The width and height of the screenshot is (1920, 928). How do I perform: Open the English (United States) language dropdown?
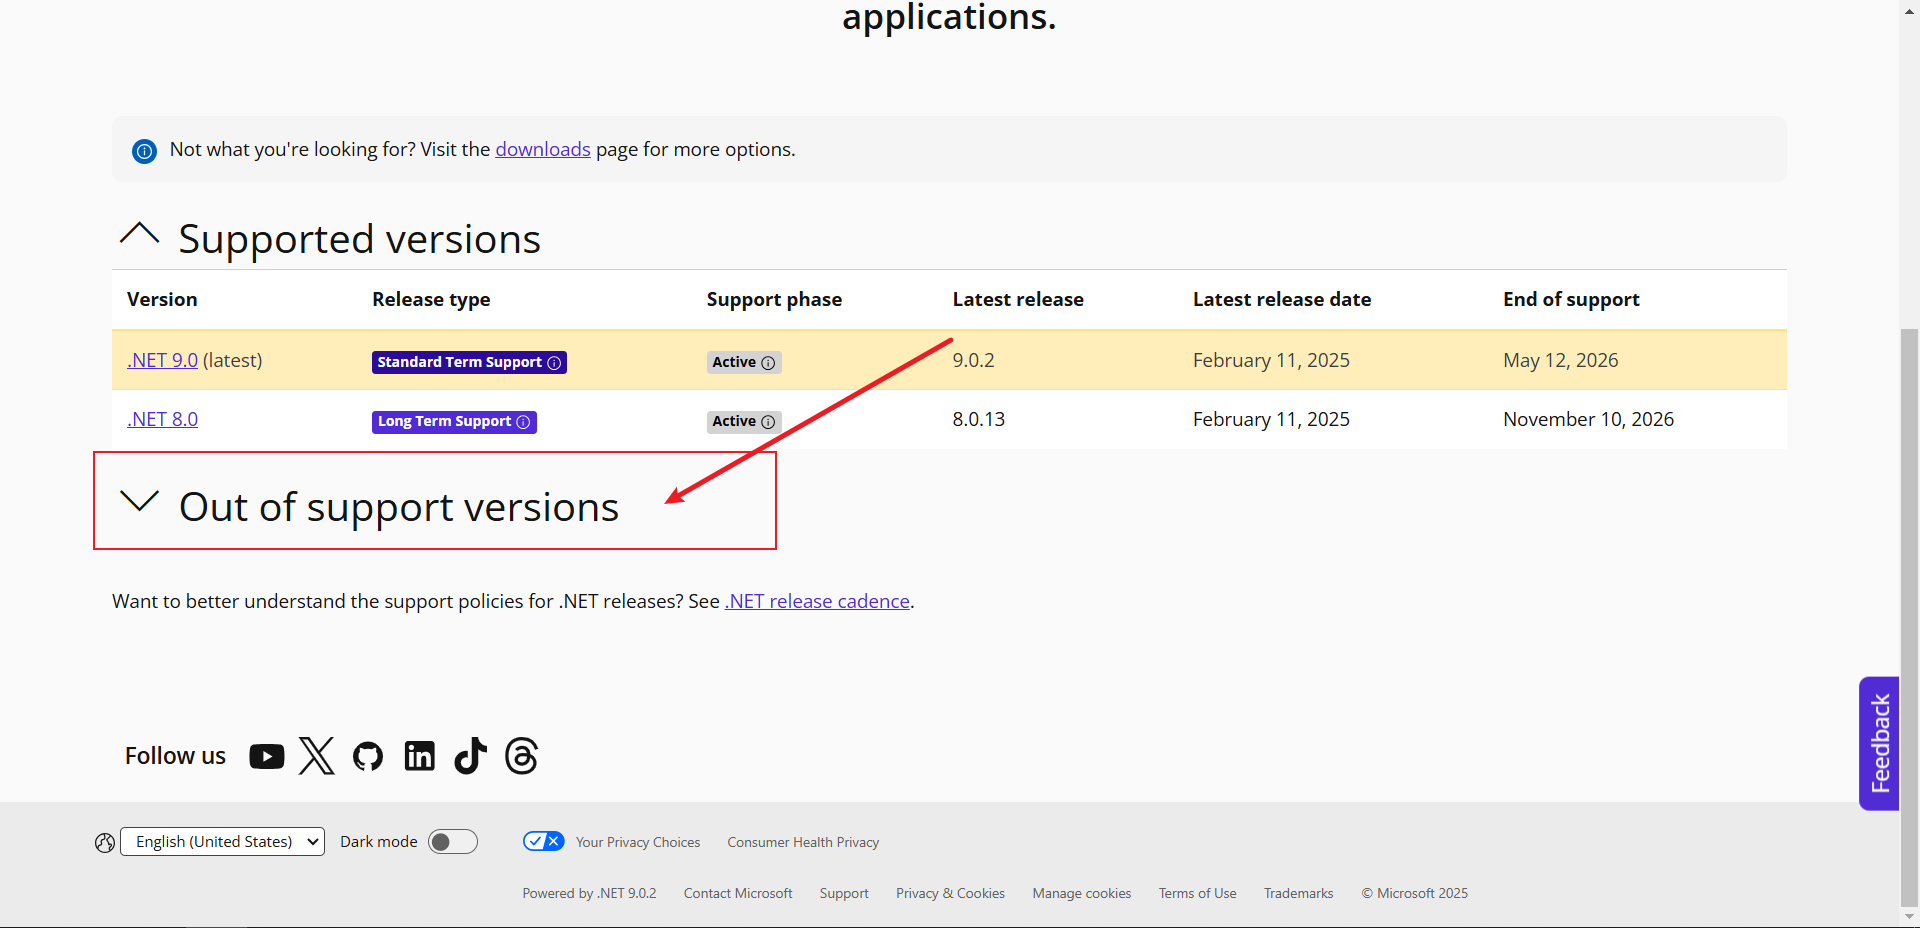click(x=222, y=842)
